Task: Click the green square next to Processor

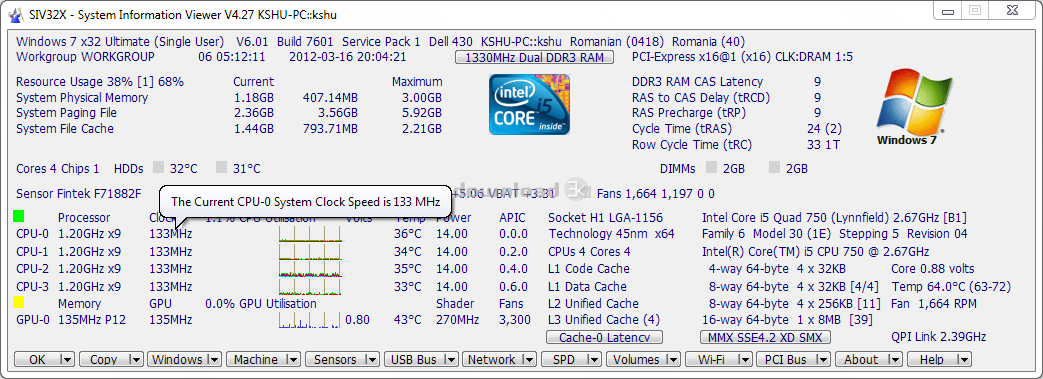Action: click(19, 216)
